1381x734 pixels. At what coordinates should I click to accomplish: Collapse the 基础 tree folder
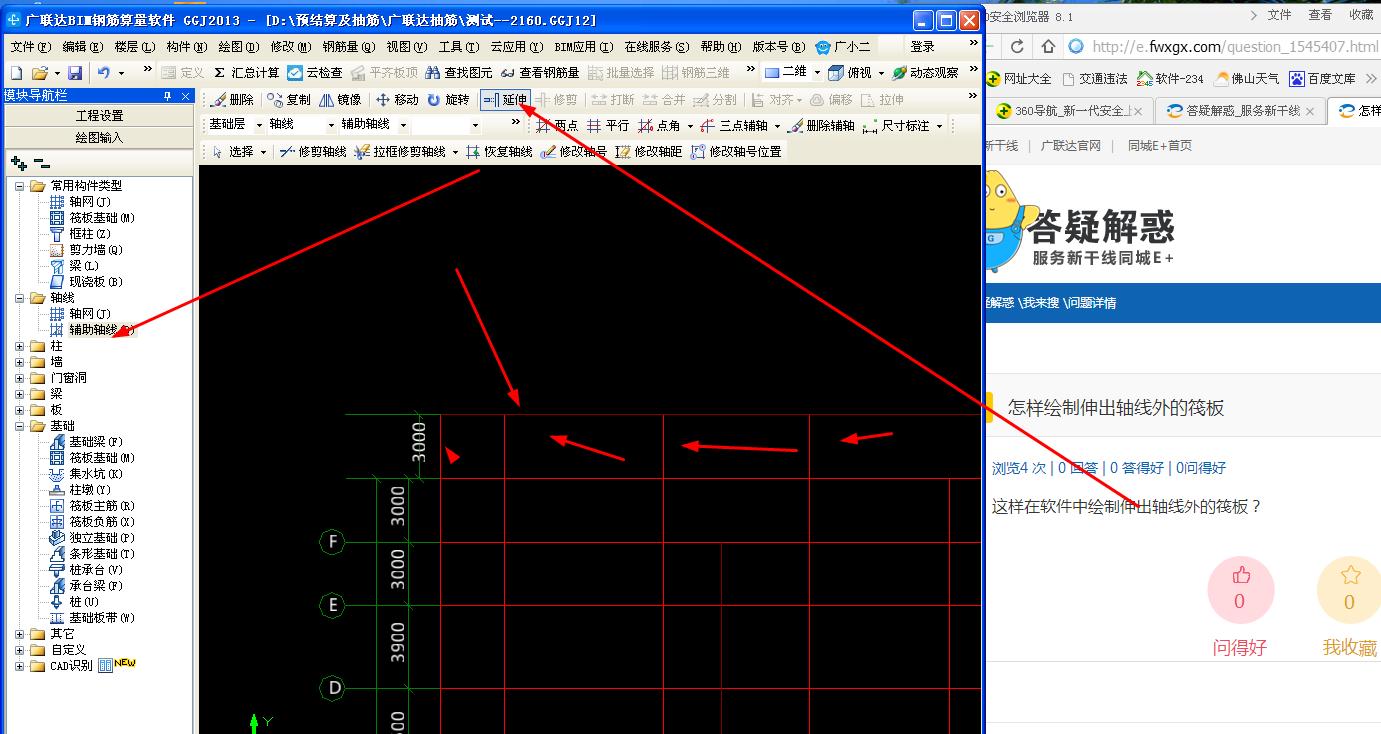tap(20, 426)
